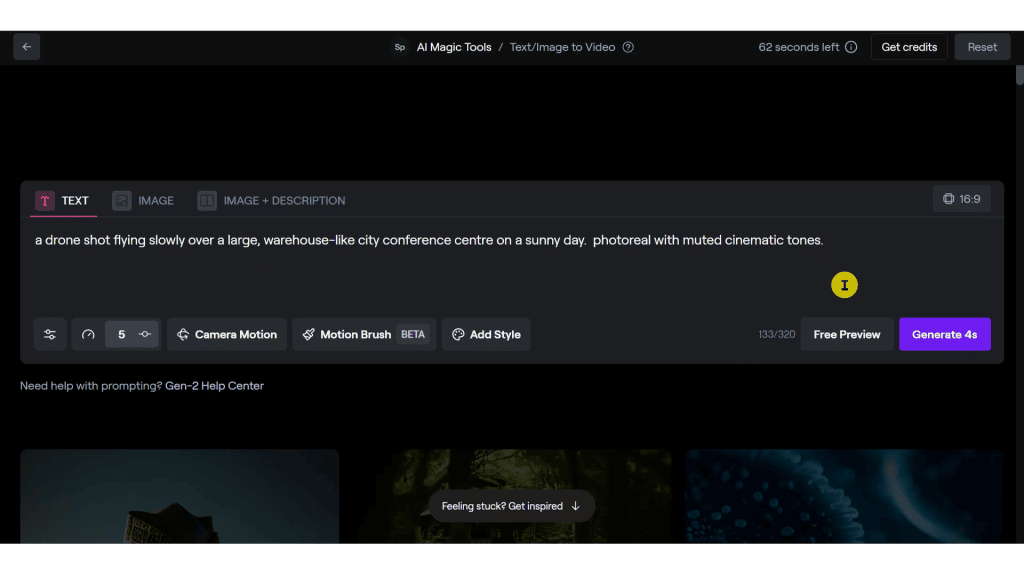This screenshot has height=576, width=1024.
Task: Click the back arrow at top left
Action: [26, 46]
